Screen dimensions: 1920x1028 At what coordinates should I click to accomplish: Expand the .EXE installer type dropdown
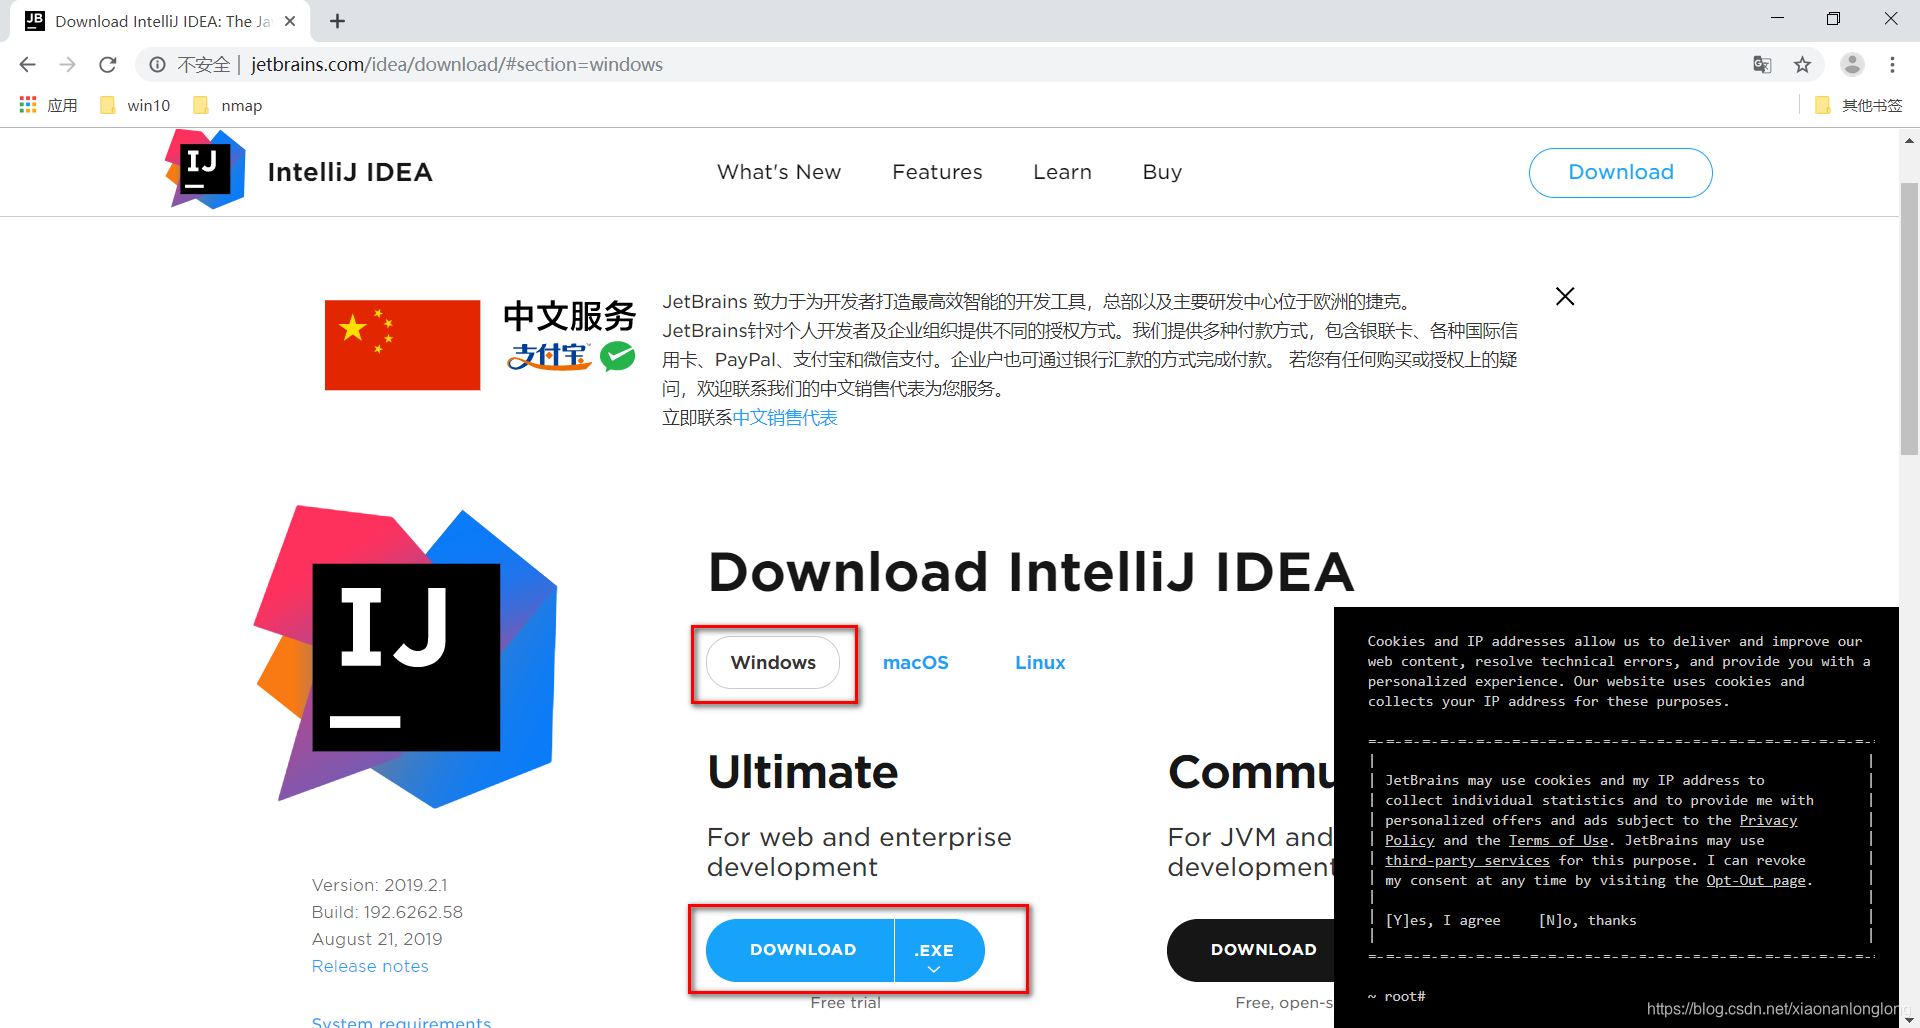click(x=939, y=950)
